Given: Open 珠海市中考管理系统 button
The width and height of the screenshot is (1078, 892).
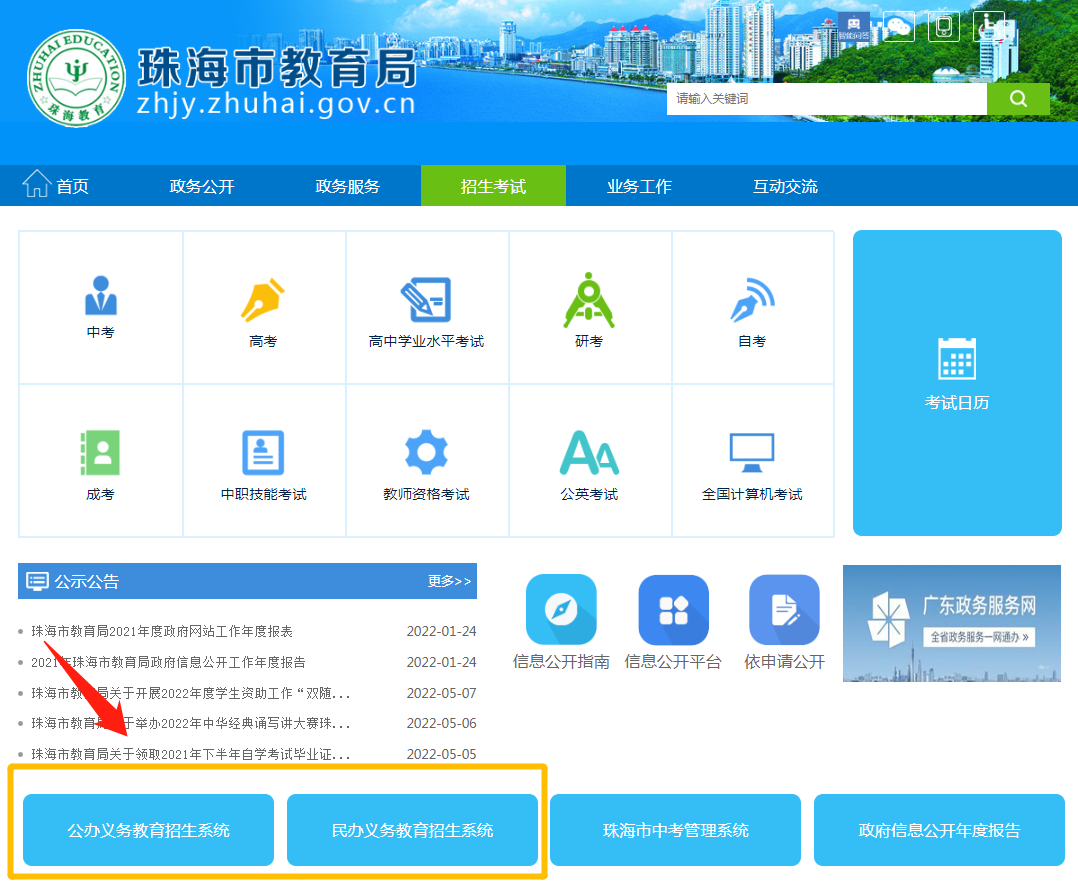Looking at the screenshot, I should coord(675,830).
